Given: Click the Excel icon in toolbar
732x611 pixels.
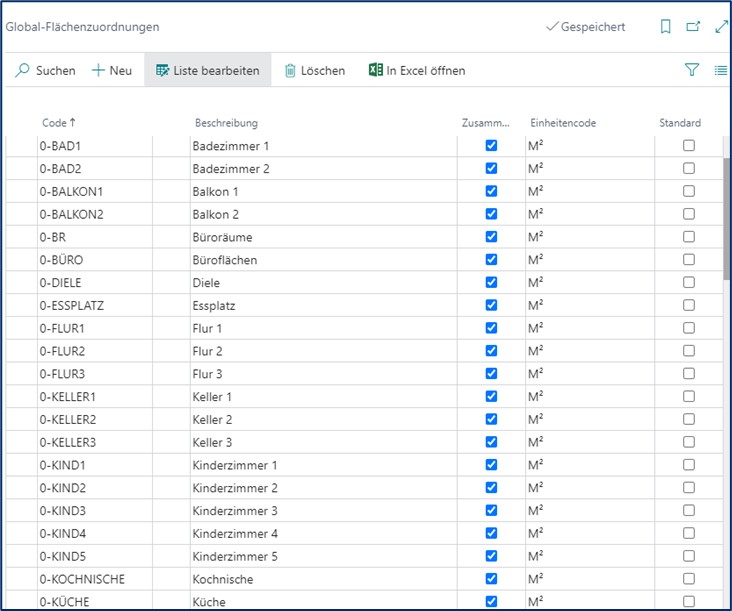Looking at the screenshot, I should coord(376,71).
